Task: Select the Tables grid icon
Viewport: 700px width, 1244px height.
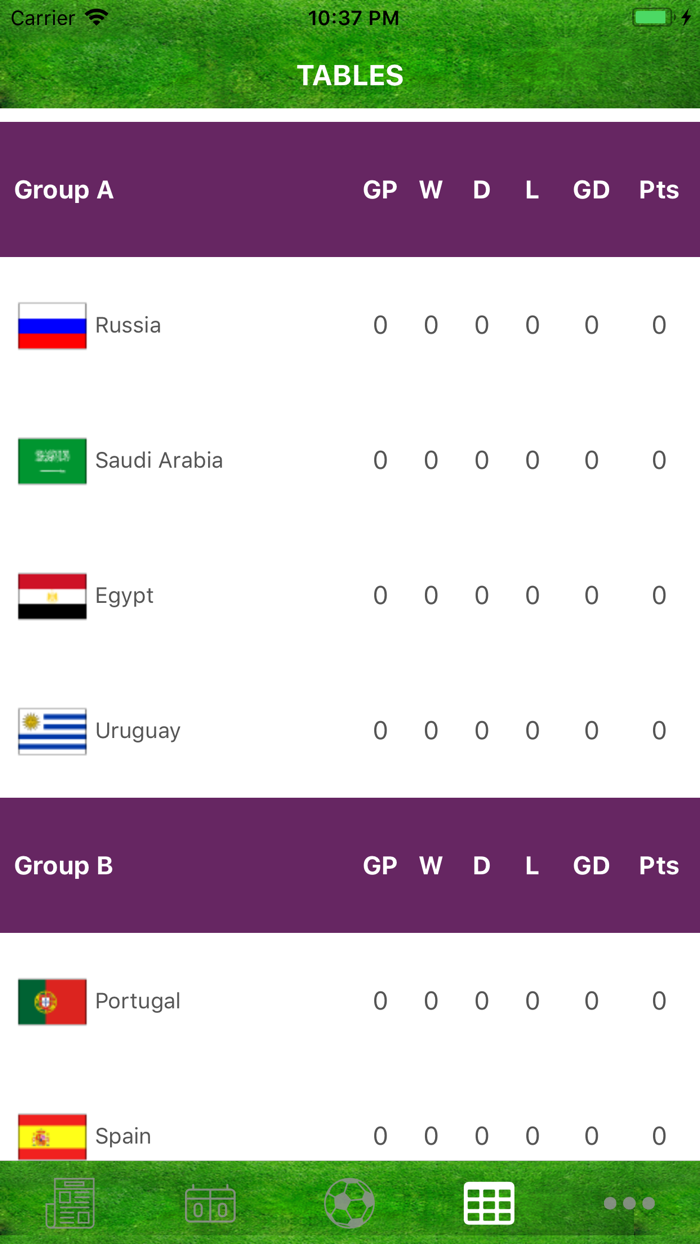Action: coord(489,1202)
